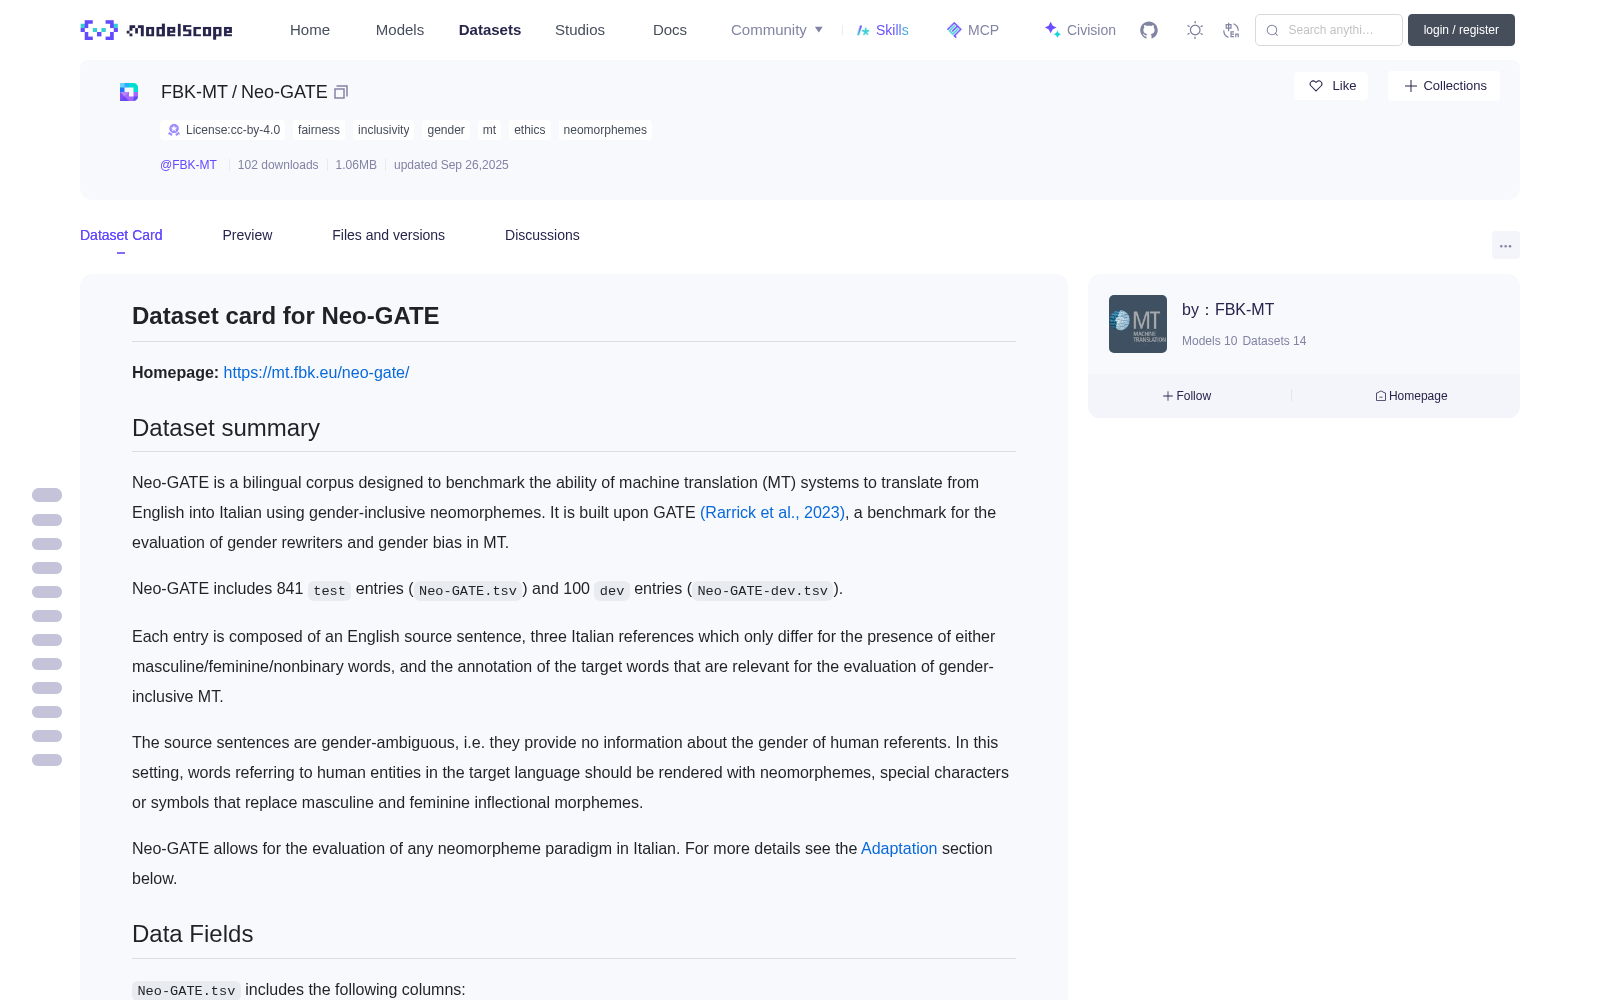The width and height of the screenshot is (1600, 1000).
Task: Click the mt tag
Action: click(x=489, y=130)
